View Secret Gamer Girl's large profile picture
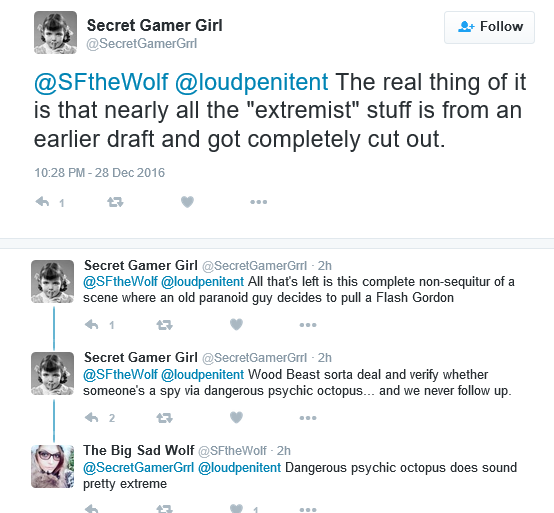 55,33
